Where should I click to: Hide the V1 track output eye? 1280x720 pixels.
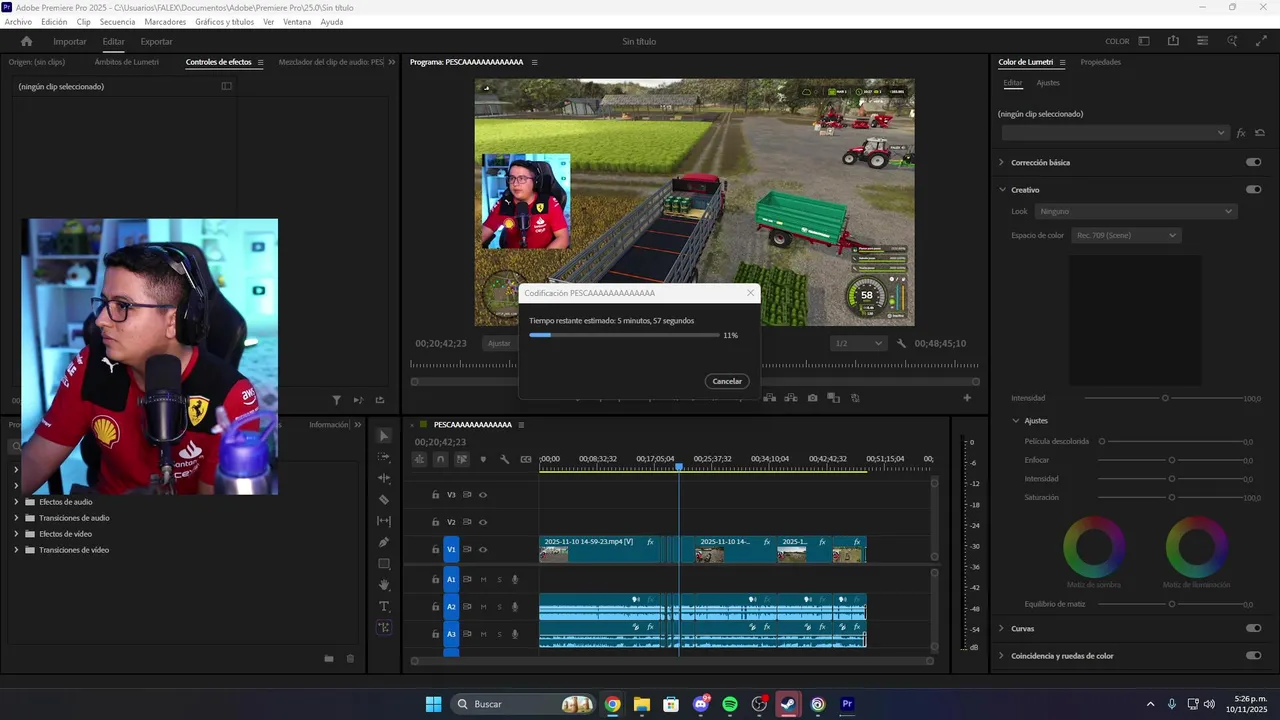[x=483, y=549]
